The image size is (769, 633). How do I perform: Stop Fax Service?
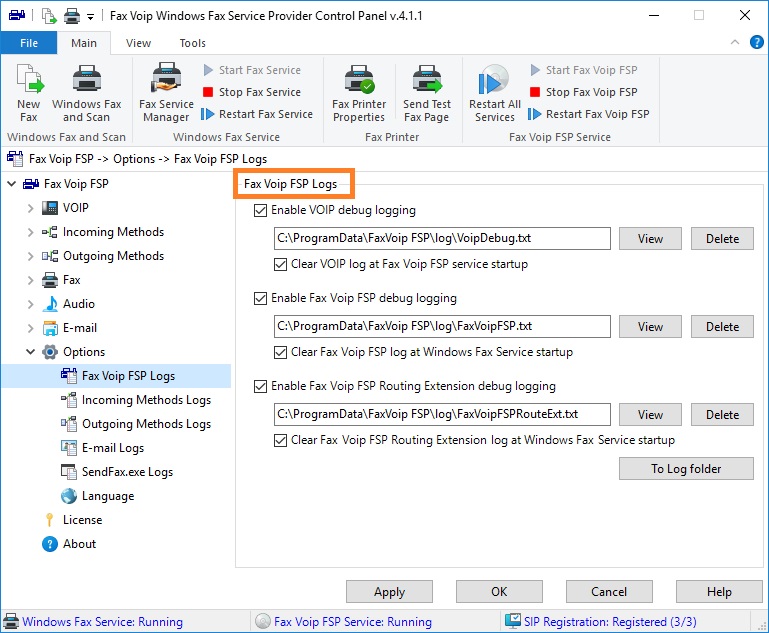click(252, 92)
